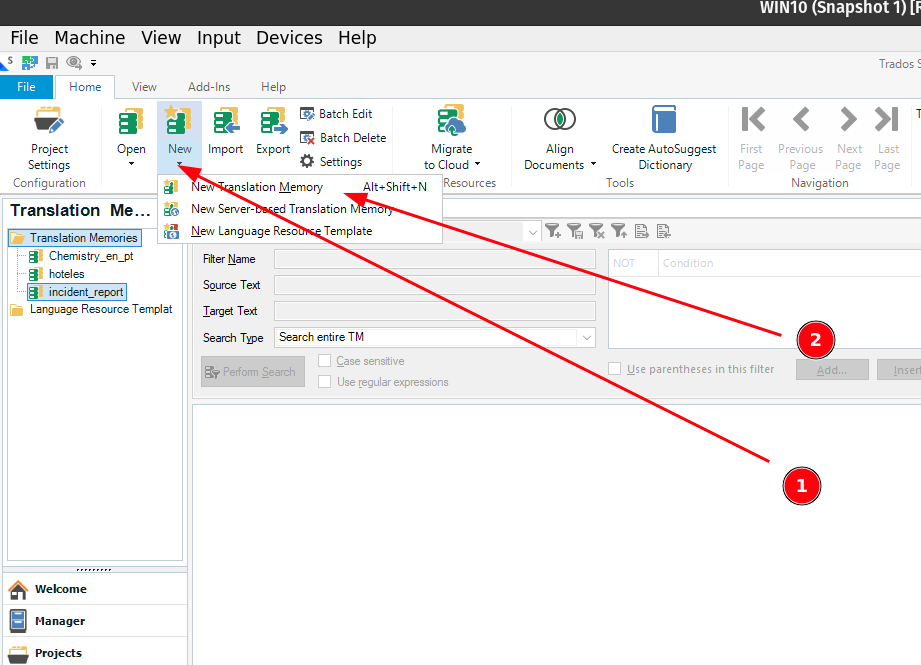This screenshot has width=921, height=665.
Task: Click the import filters document icon
Action: [664, 231]
